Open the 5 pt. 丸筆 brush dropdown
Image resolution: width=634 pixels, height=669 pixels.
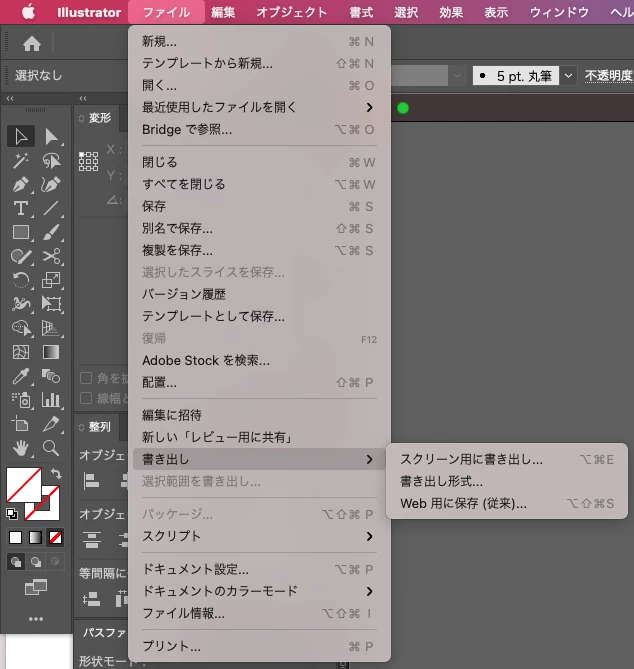pyautogui.click(x=568, y=76)
